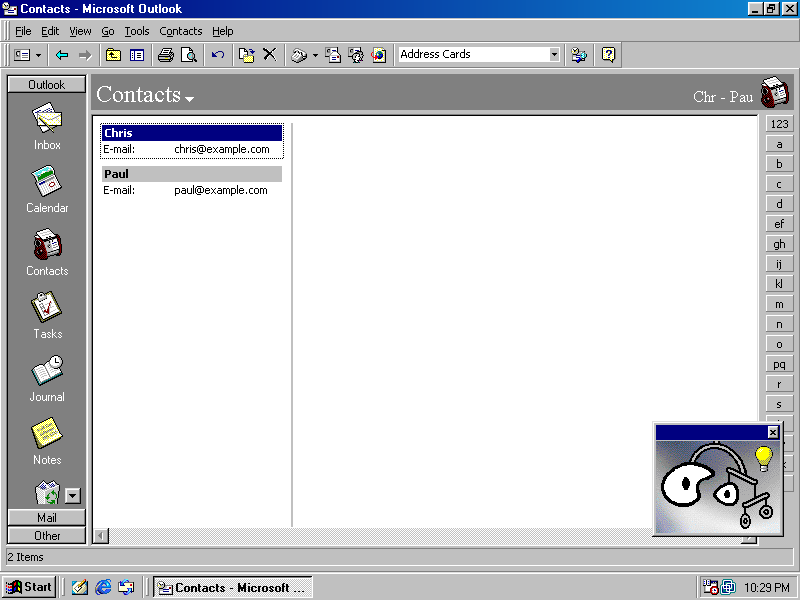Jump to the ef index tab

(x=779, y=224)
